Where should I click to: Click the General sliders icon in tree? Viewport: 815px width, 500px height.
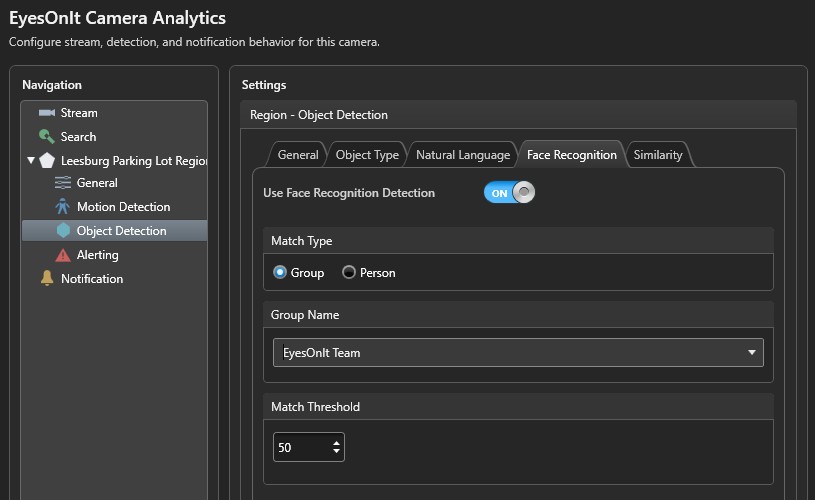pos(63,183)
